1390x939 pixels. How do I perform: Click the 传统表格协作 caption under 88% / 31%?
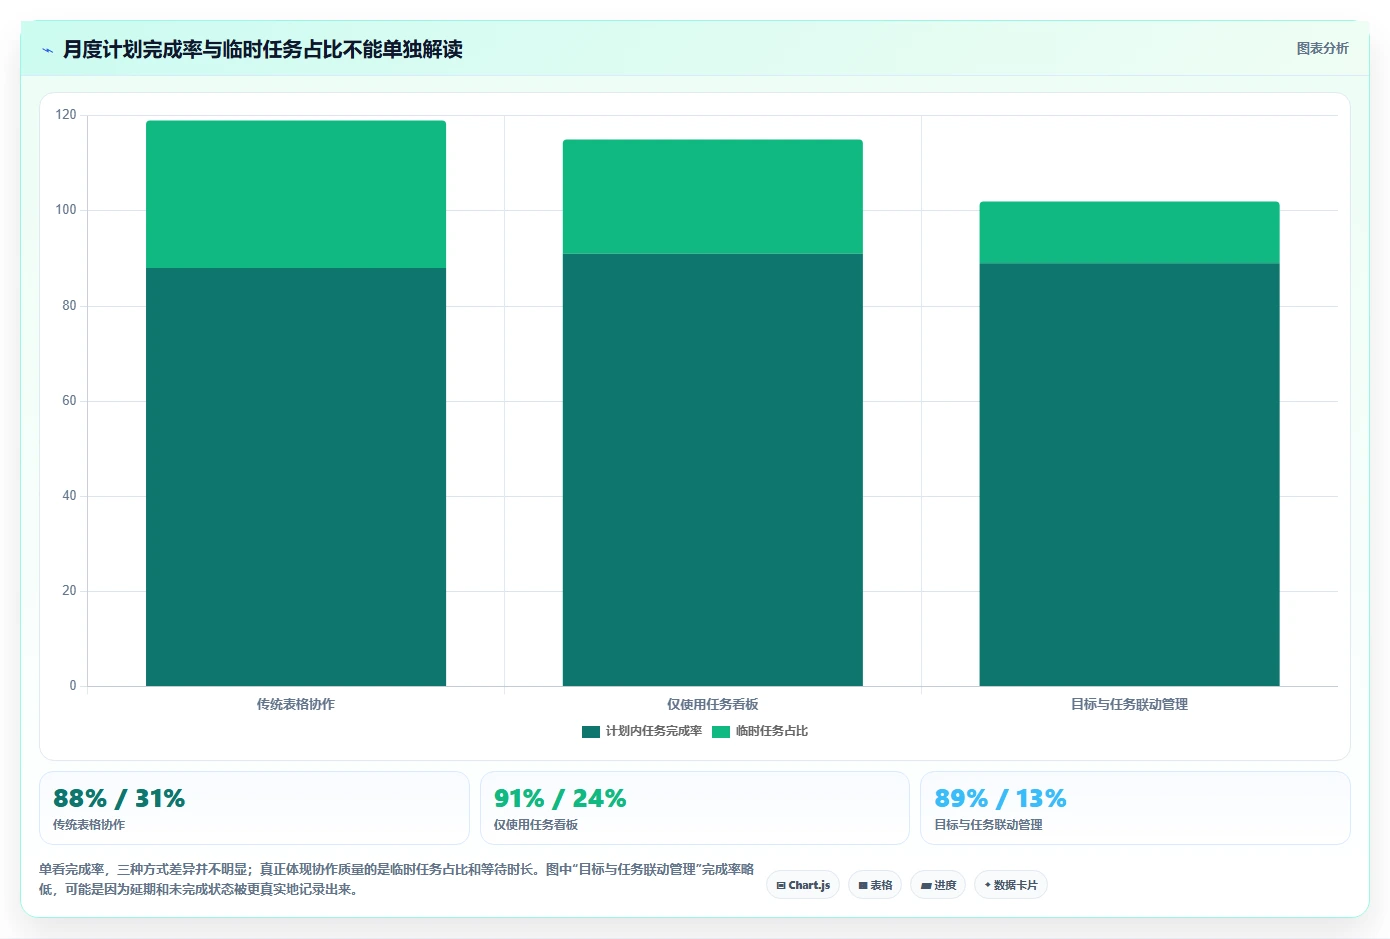pos(89,825)
